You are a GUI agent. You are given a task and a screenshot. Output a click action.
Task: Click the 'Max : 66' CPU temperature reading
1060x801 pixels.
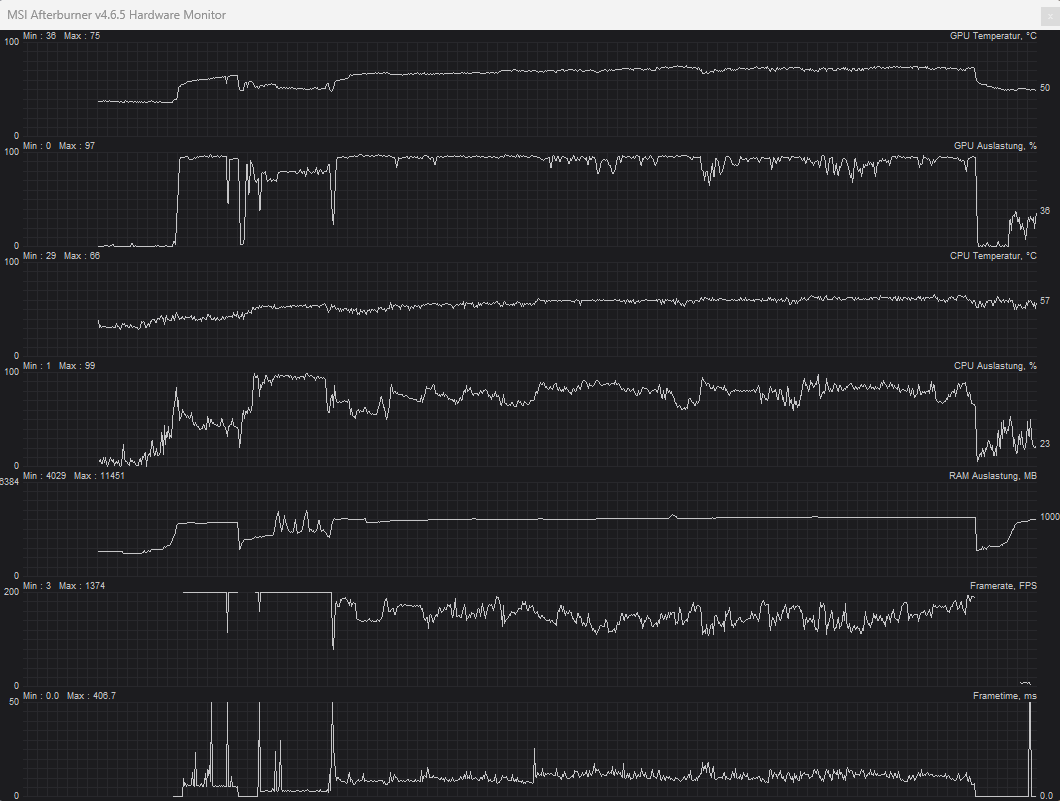[82, 256]
